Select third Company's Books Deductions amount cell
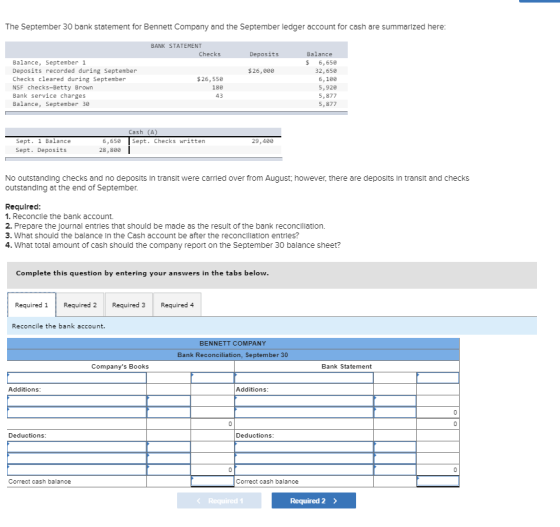Screen dimensions: 560x527 [169, 470]
